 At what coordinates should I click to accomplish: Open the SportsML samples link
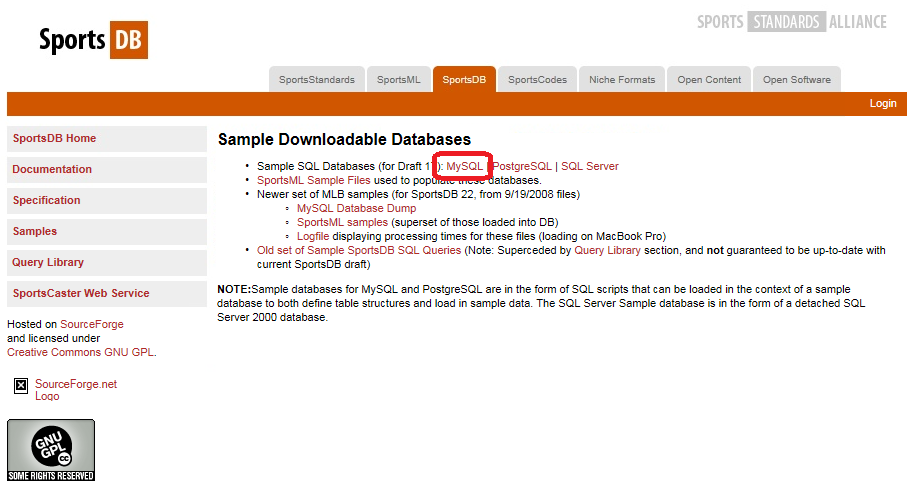point(342,222)
